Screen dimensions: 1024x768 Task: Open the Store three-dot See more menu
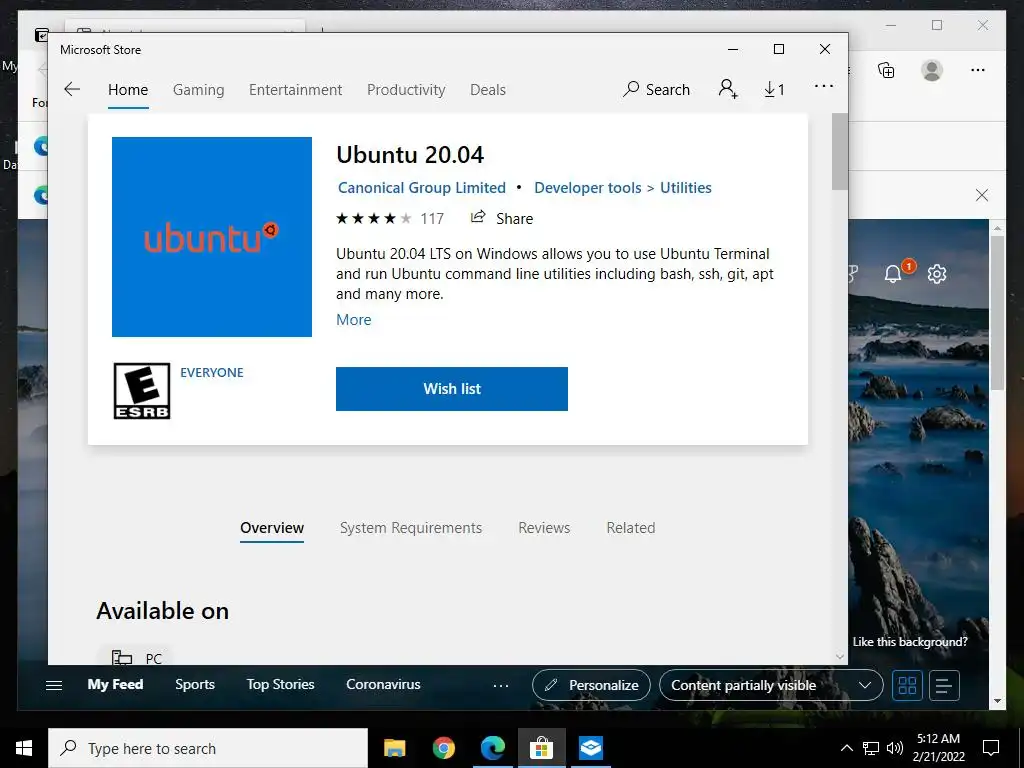(x=824, y=86)
